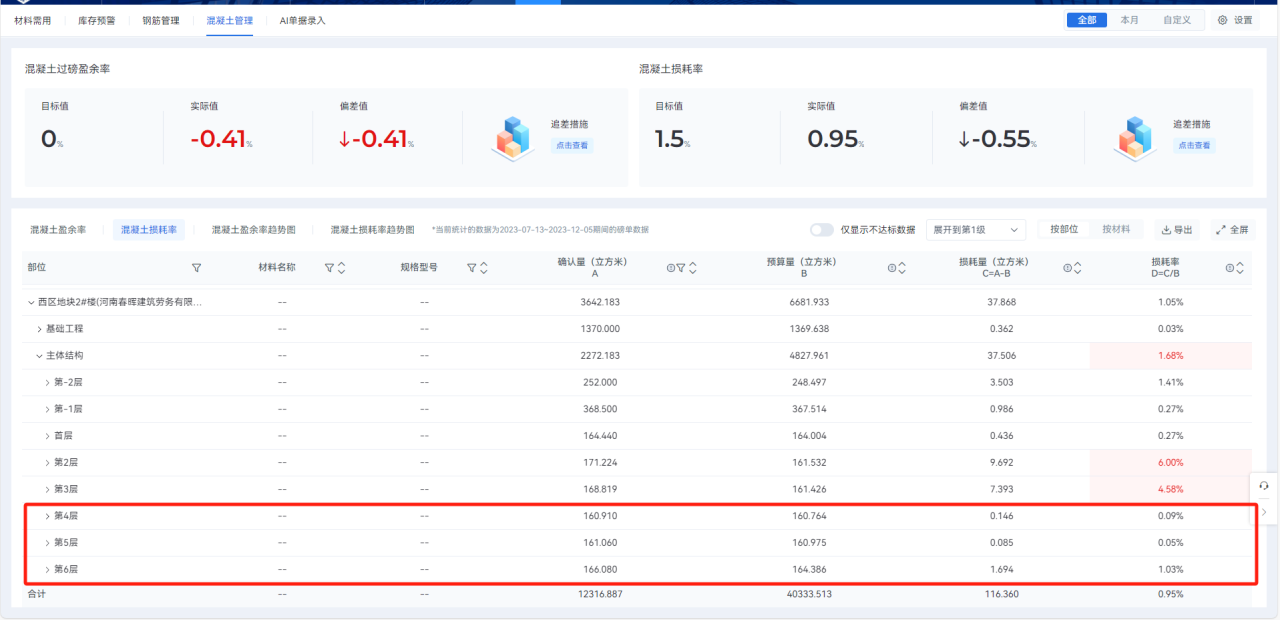Open the 设置 gear settings
Viewport: 1280px width, 620px height.
(1235, 20)
